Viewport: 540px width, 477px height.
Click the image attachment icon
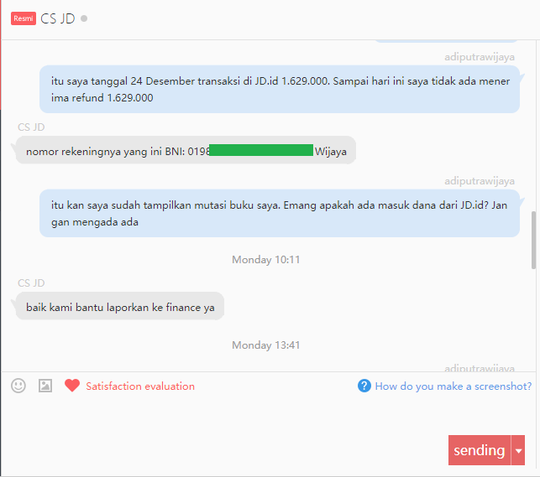pos(45,386)
